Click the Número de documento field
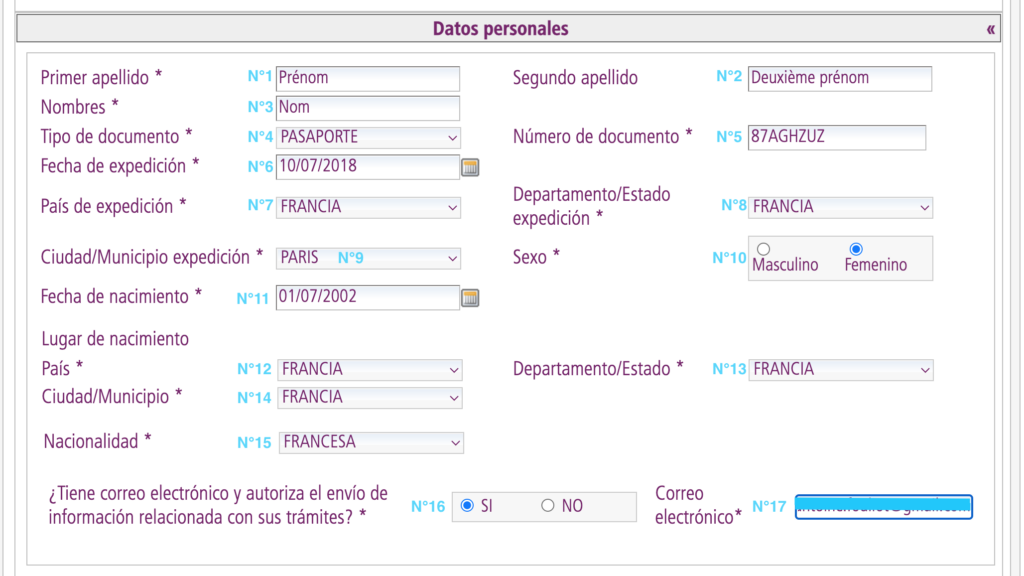The width and height of the screenshot is (1024, 576). point(837,137)
